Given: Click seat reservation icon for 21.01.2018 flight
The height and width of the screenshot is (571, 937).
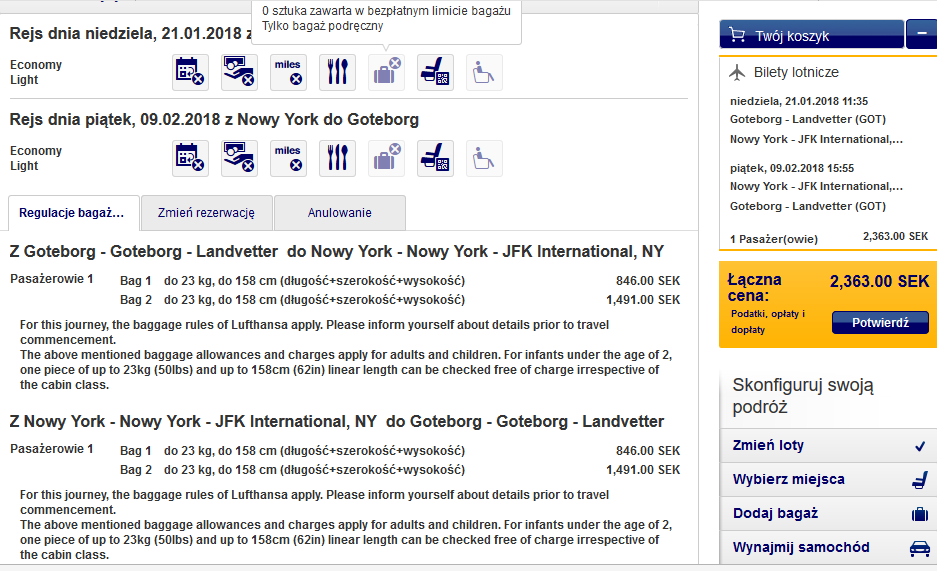Looking at the screenshot, I should click(x=435, y=72).
